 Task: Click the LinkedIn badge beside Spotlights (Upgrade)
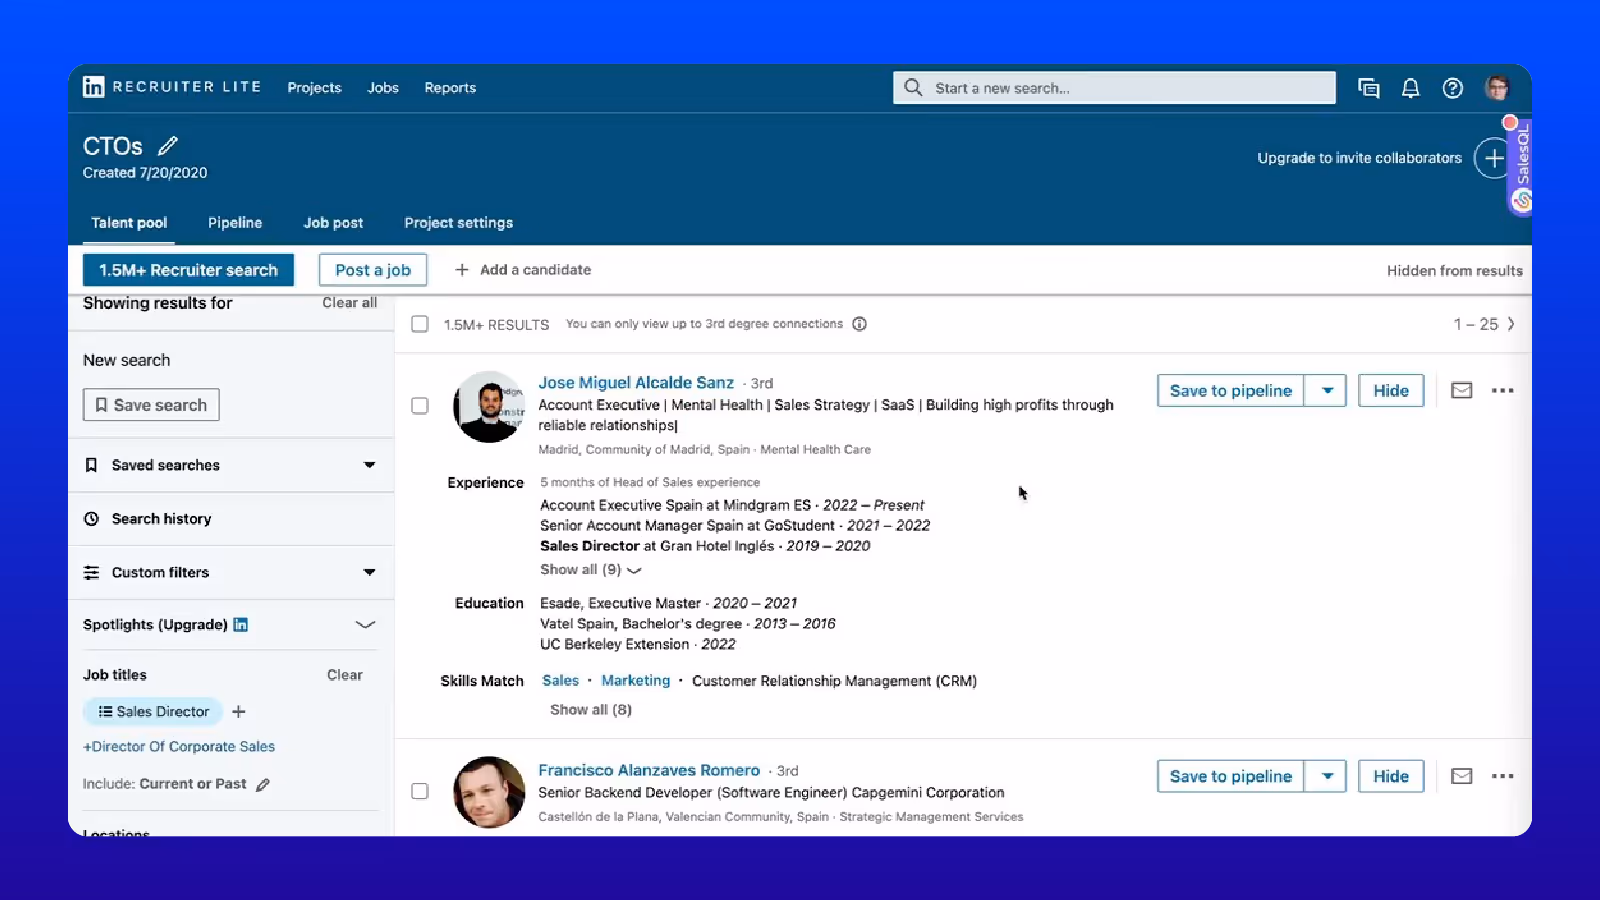pyautogui.click(x=240, y=624)
